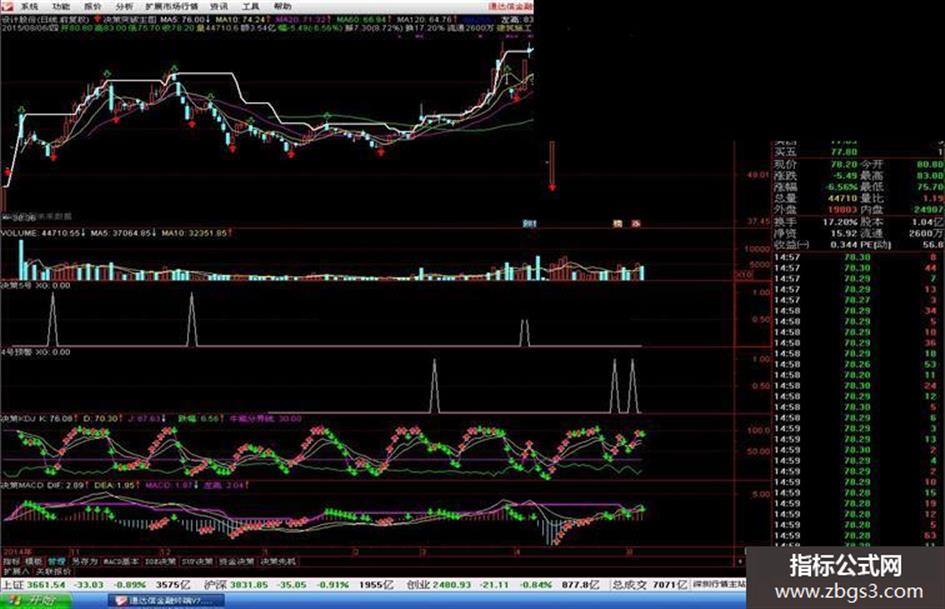
Task: Switch to the MACD基本 template tab
Action: click(121, 561)
